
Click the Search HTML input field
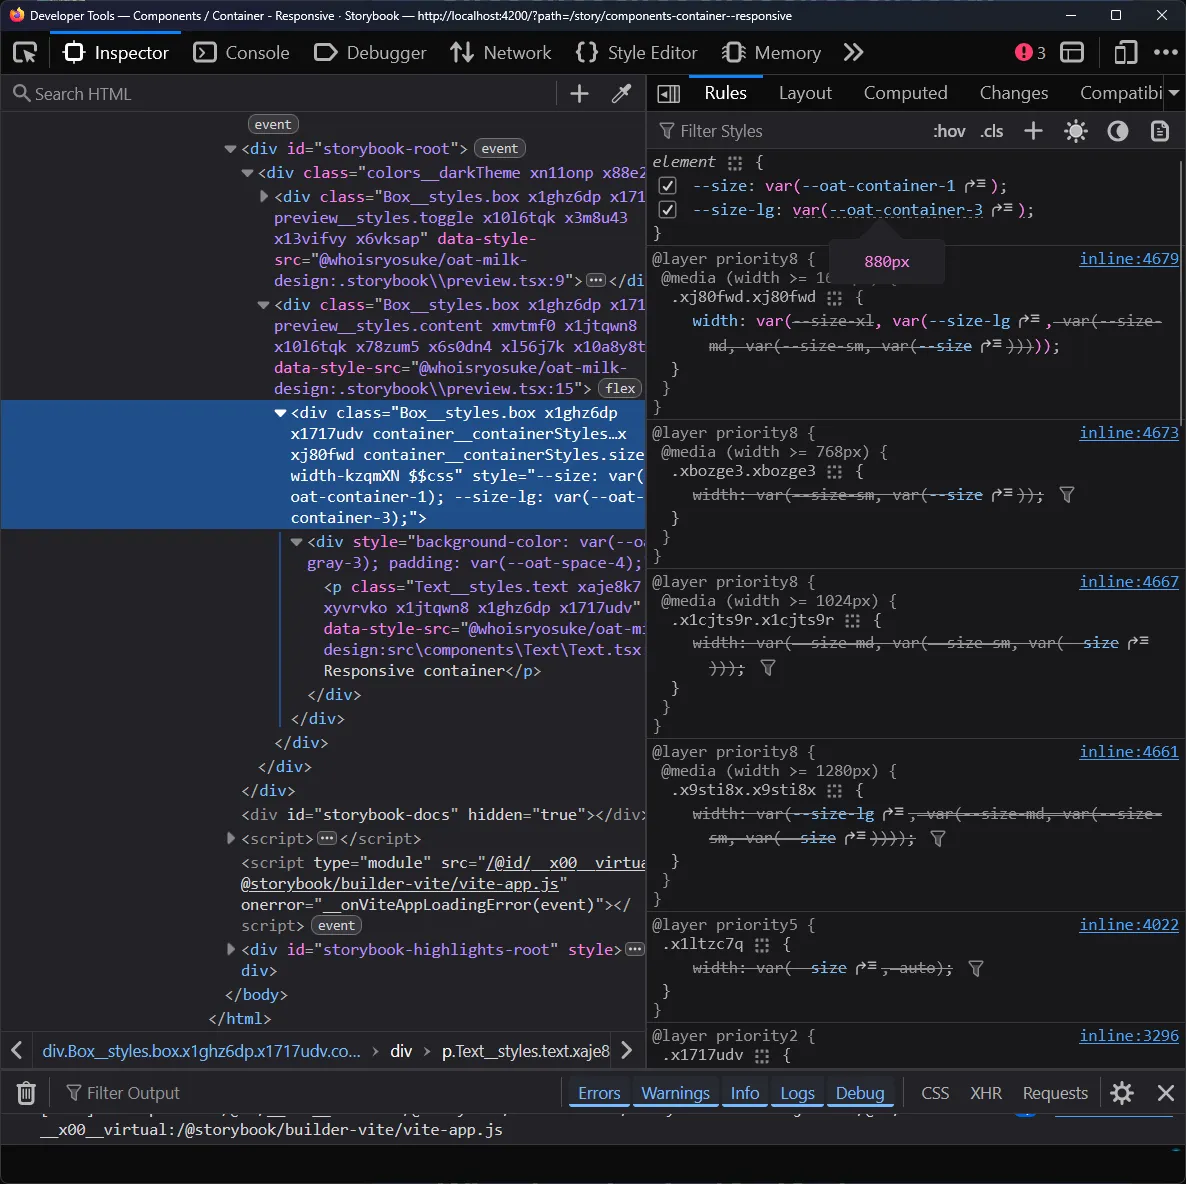coord(280,94)
